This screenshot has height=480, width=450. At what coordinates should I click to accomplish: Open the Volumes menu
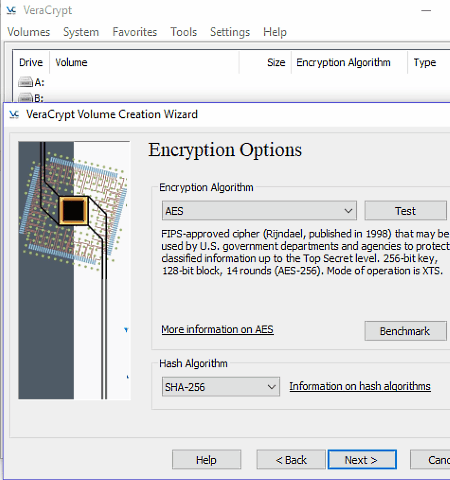click(x=29, y=32)
